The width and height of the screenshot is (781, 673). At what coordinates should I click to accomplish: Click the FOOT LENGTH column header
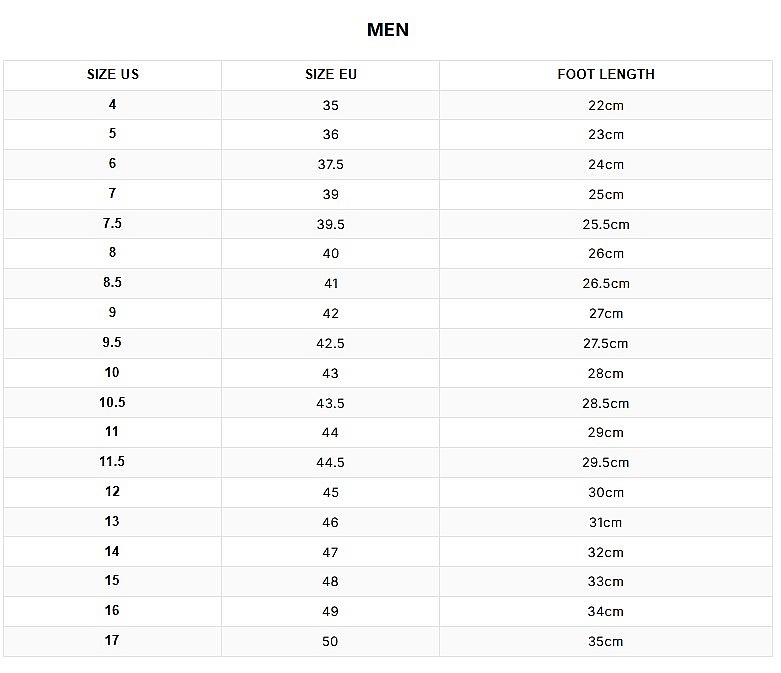(x=606, y=75)
